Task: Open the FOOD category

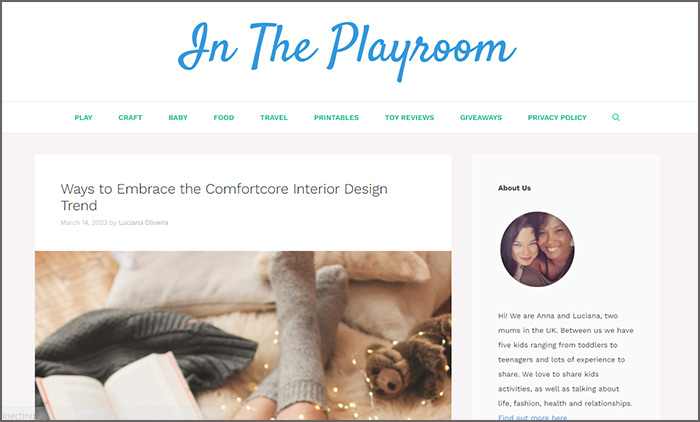Action: pos(224,117)
